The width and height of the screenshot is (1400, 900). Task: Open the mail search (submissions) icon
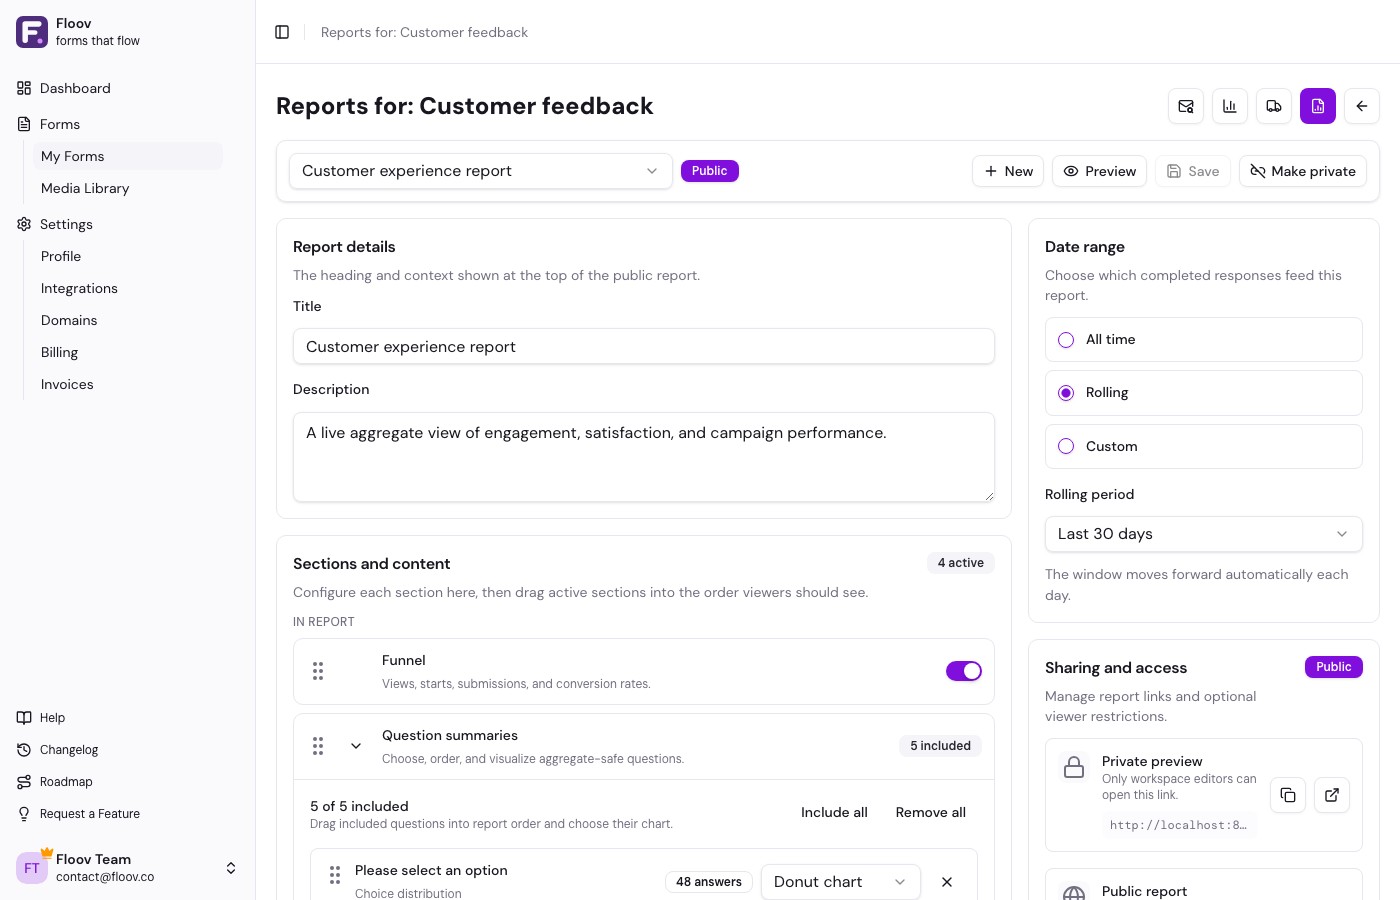(1186, 106)
